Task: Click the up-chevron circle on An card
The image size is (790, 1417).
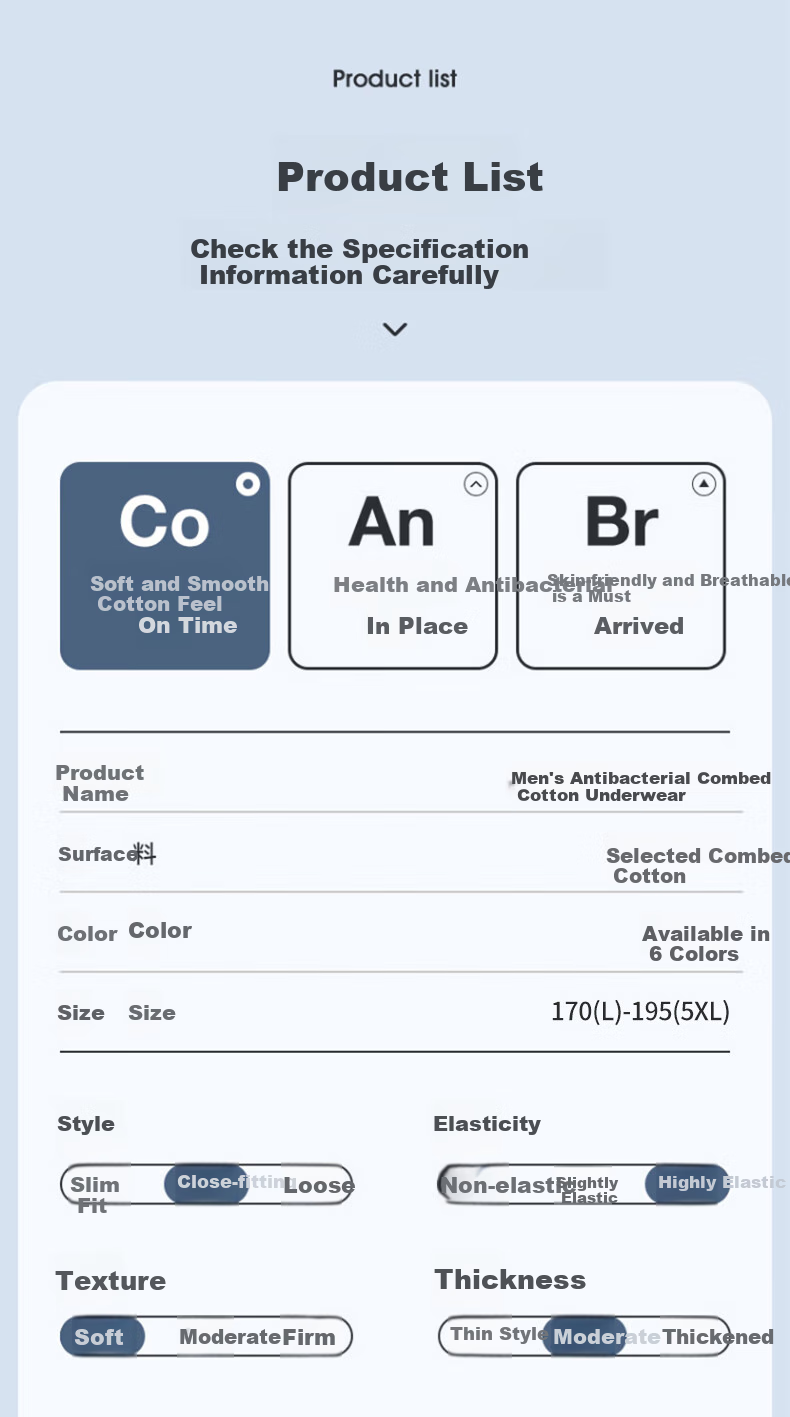Action: pos(476,485)
